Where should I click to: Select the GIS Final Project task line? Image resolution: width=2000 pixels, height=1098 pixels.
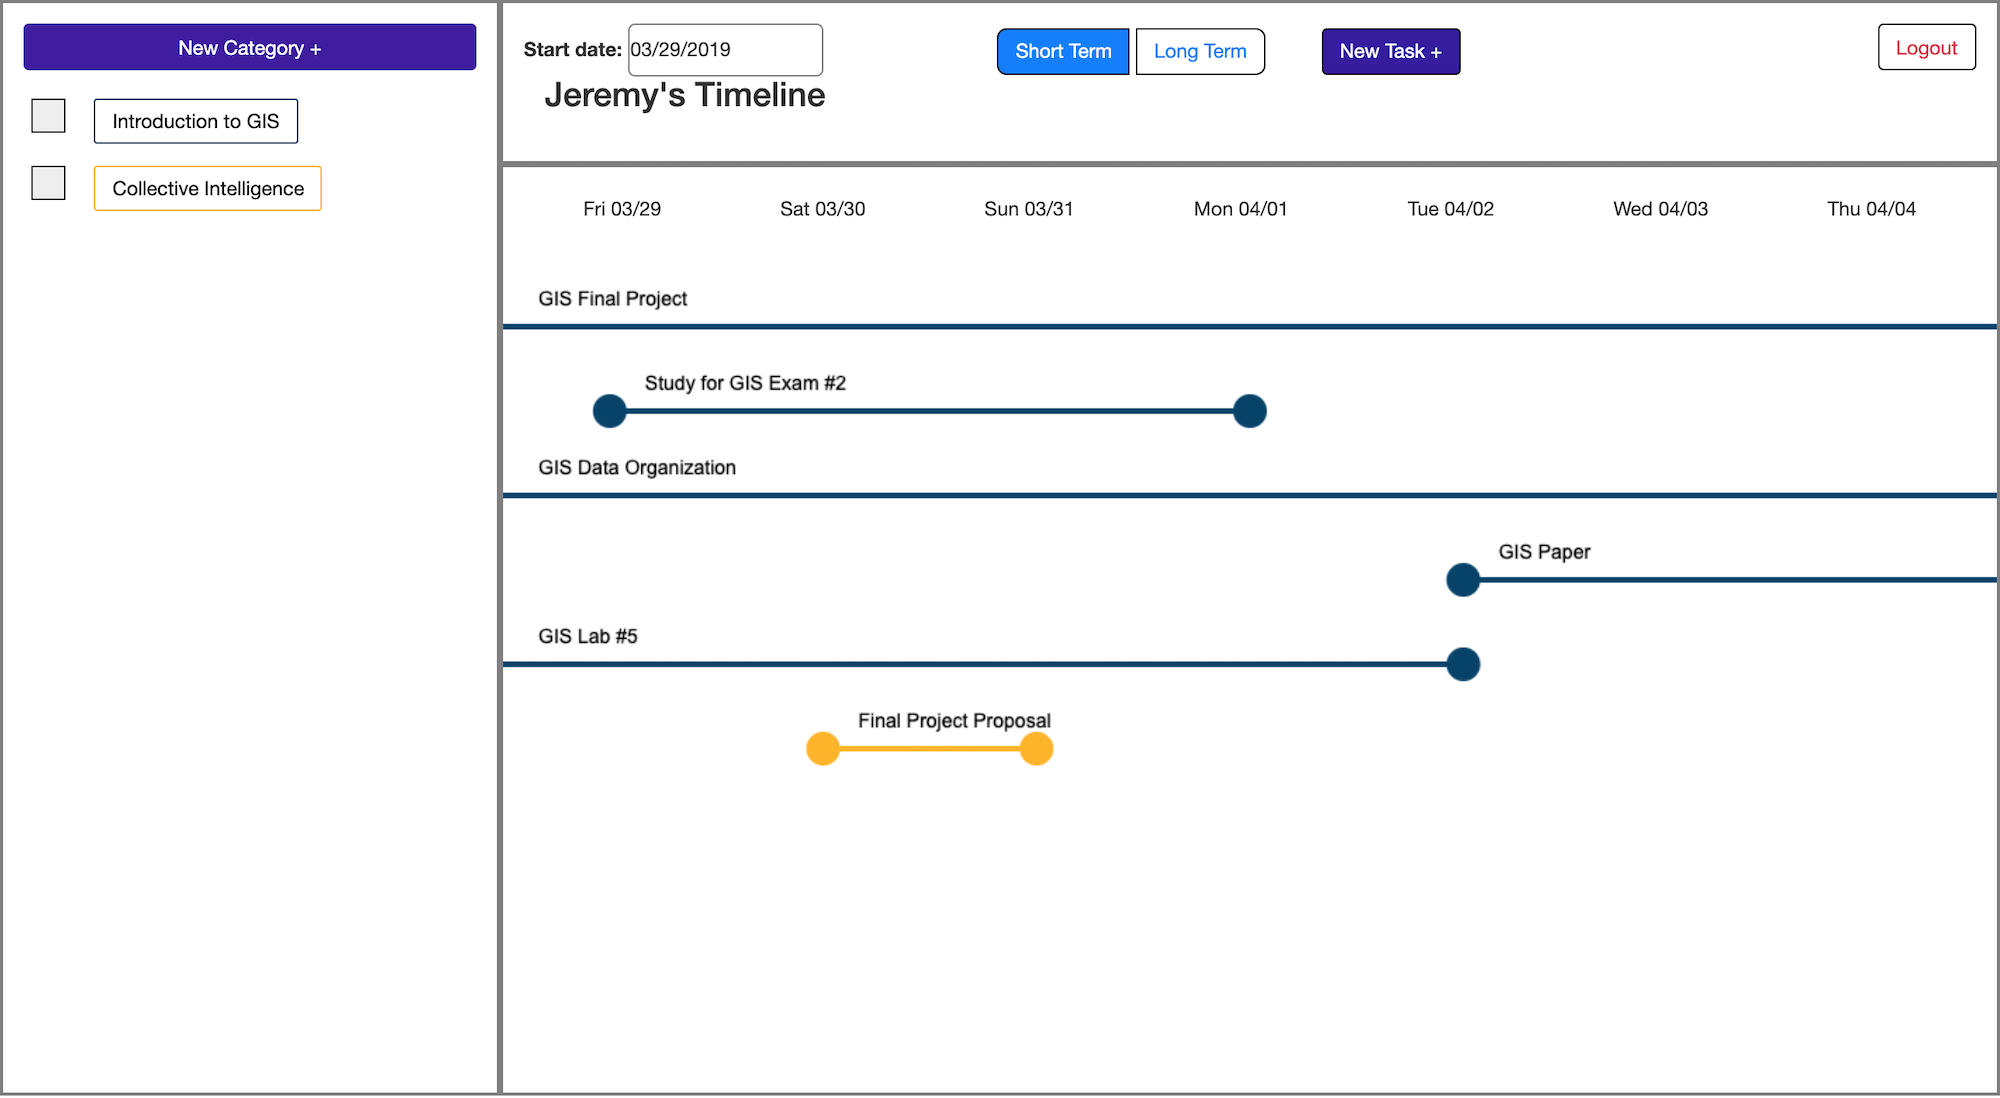pyautogui.click(x=1248, y=326)
